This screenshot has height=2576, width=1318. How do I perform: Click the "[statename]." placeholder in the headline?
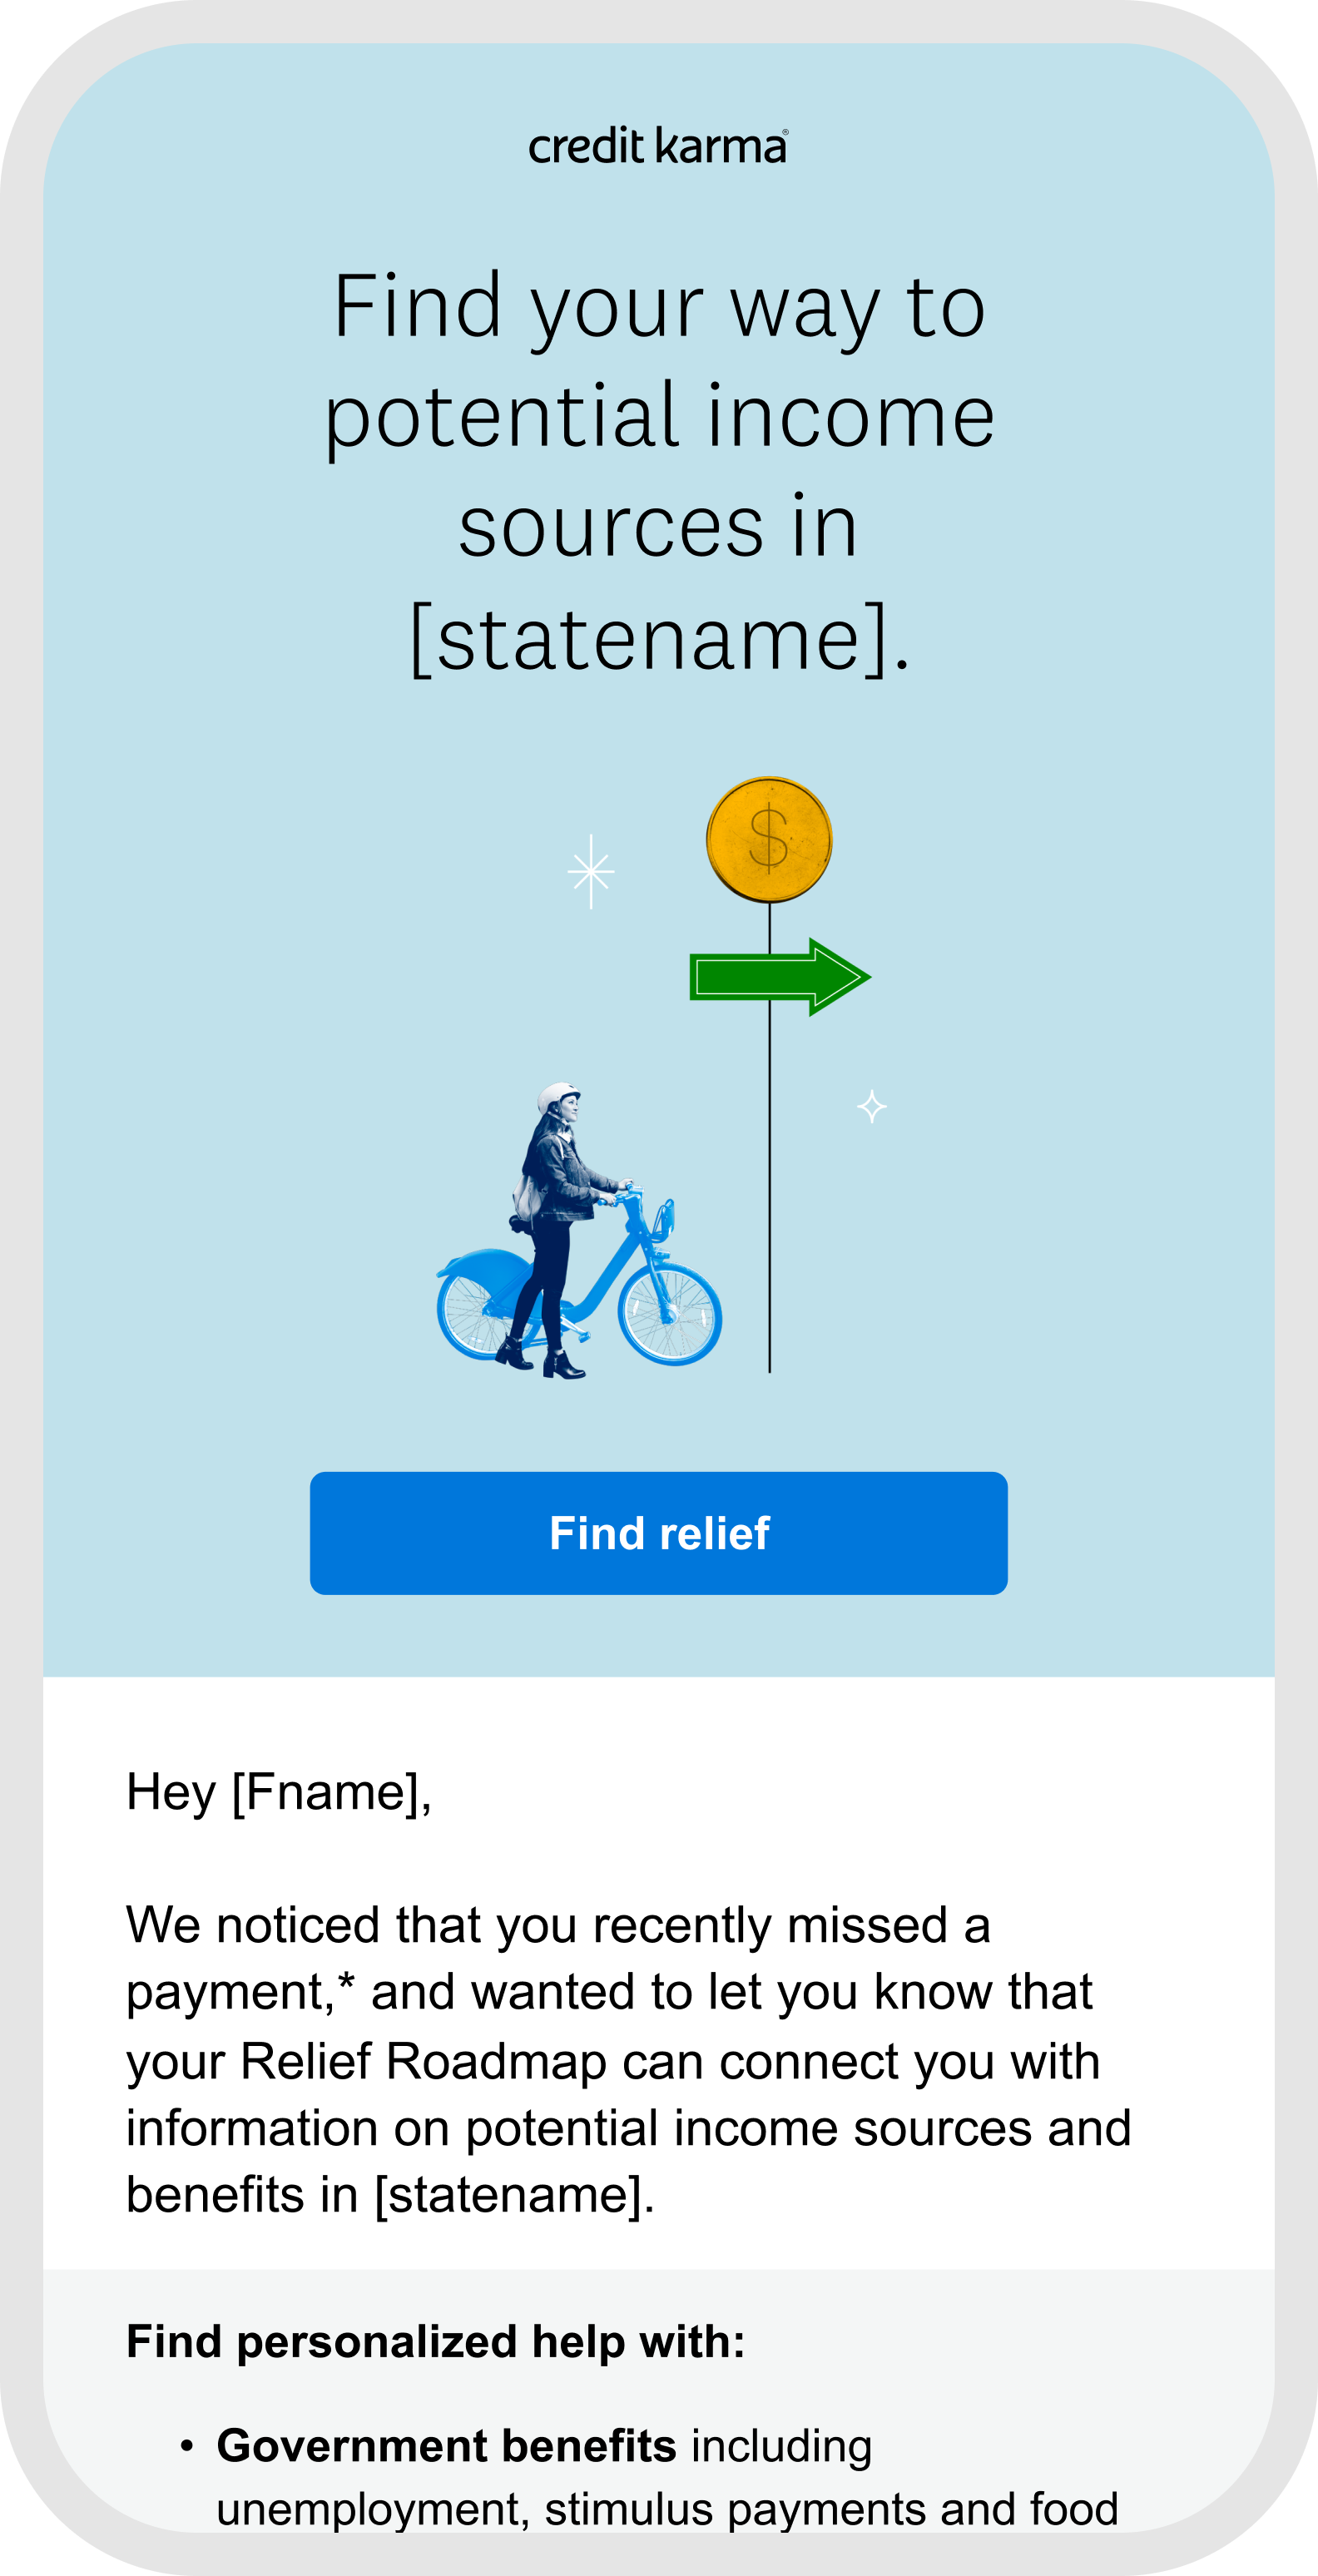pyautogui.click(x=660, y=638)
